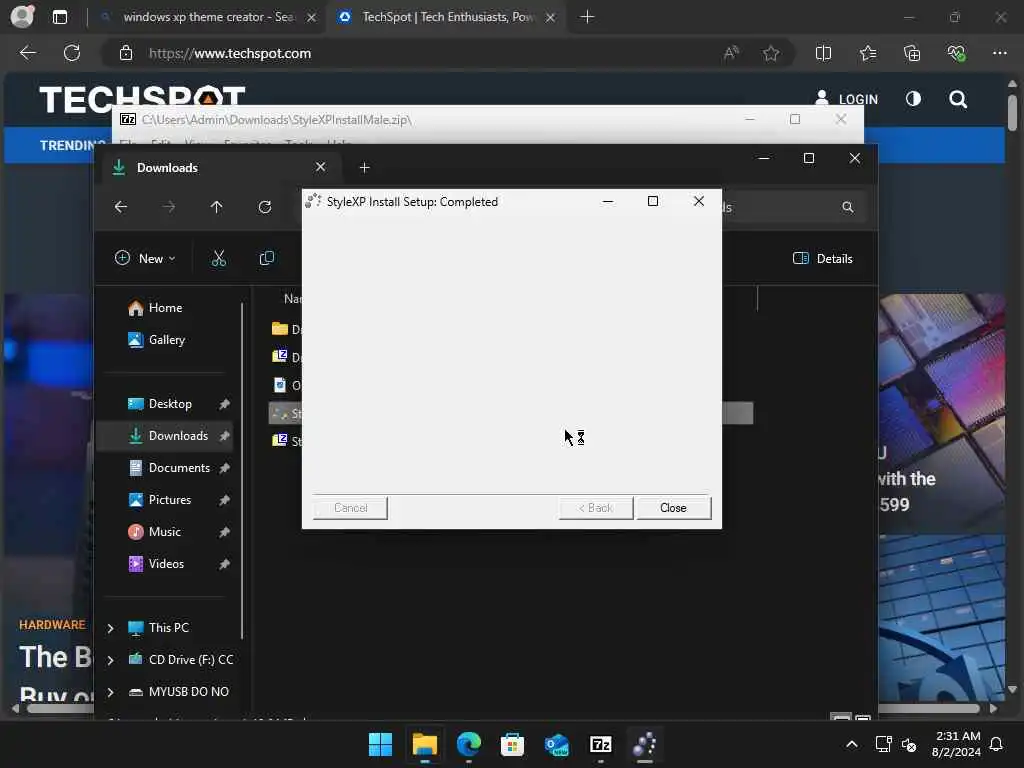Click File Explorer search magnifier icon

click(848, 207)
